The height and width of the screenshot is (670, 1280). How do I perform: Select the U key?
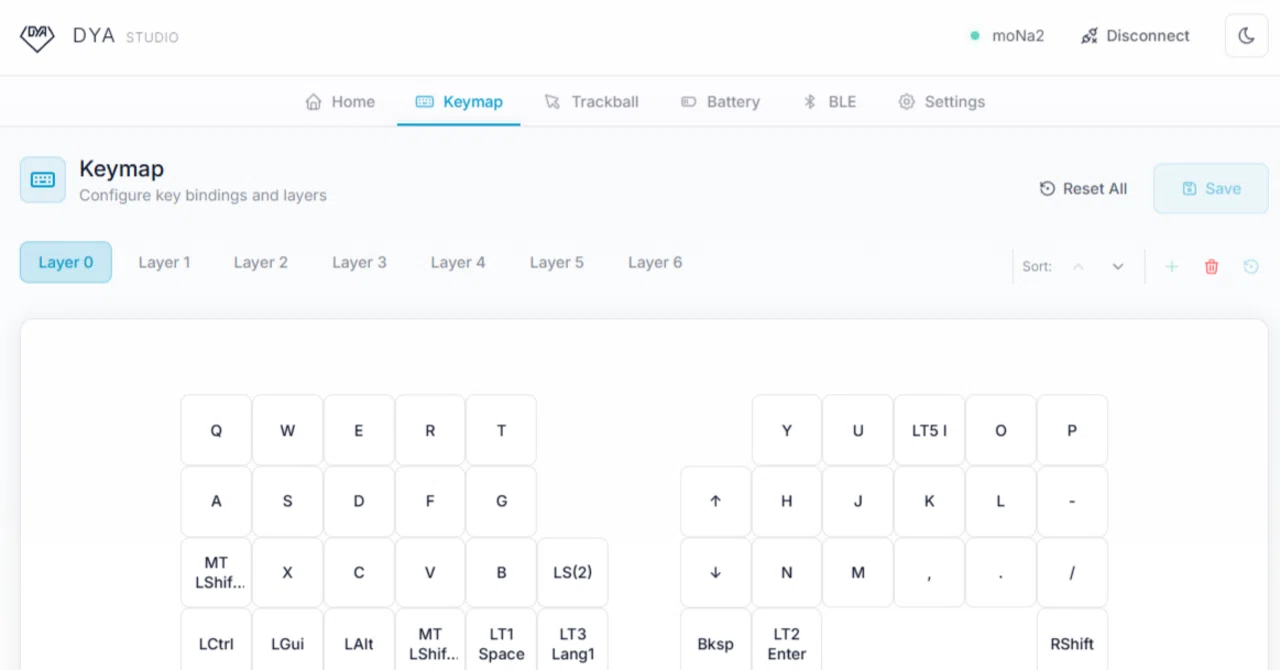point(858,430)
